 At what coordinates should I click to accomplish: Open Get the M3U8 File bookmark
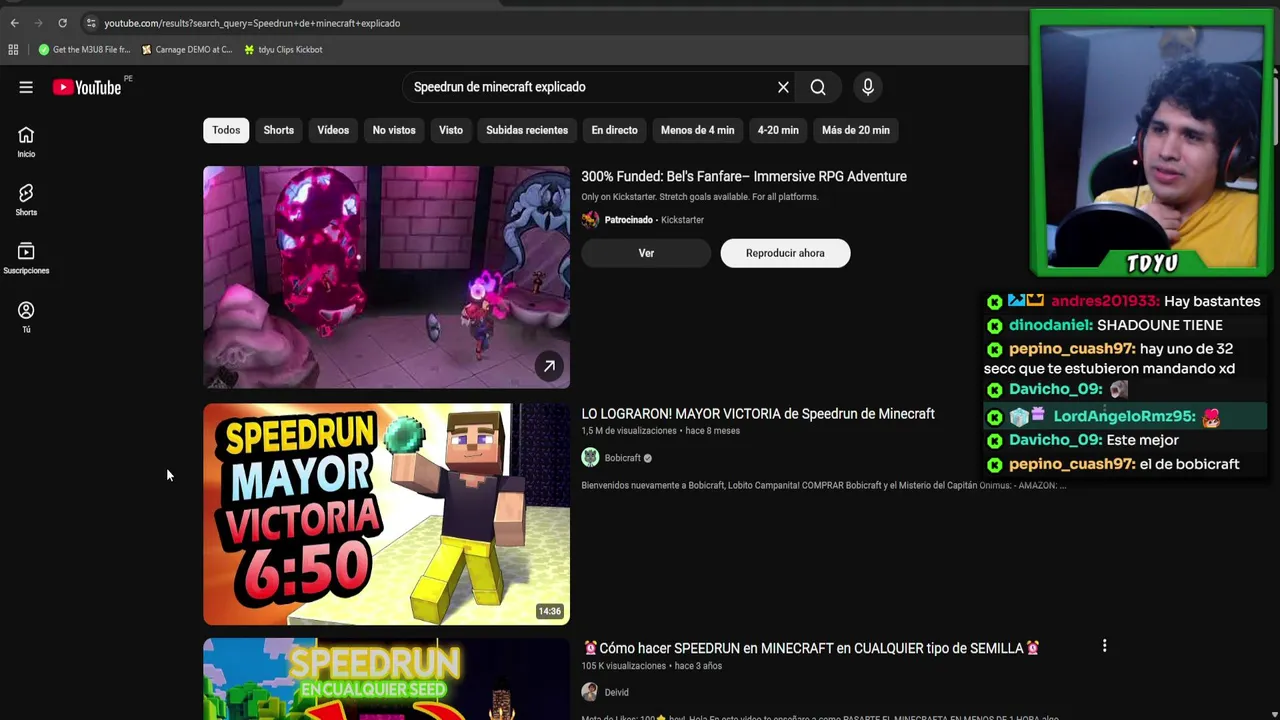[84, 49]
